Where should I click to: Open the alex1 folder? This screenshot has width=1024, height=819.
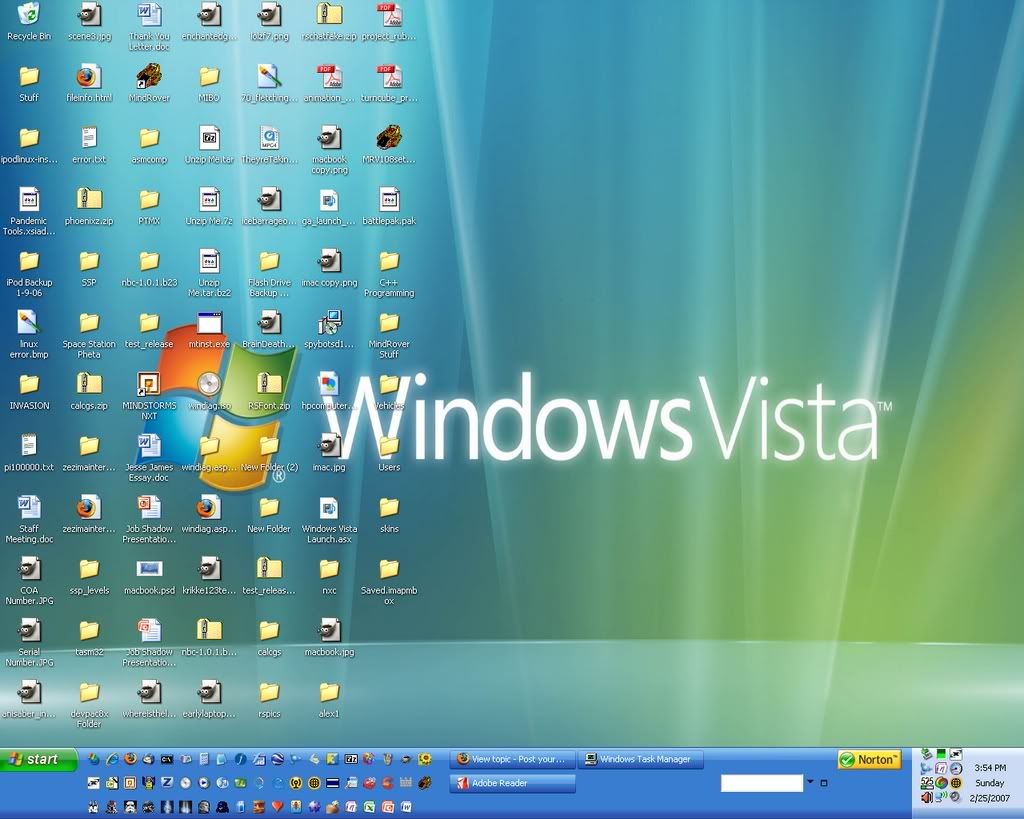(329, 698)
